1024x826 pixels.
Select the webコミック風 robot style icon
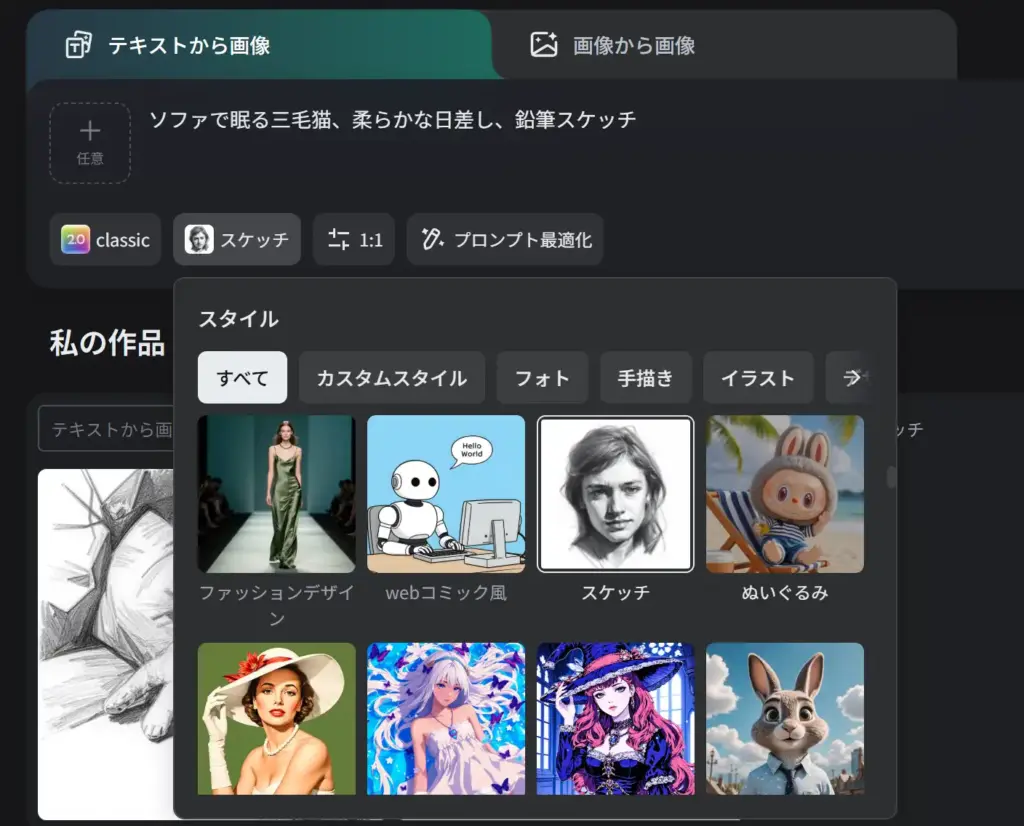click(446, 493)
